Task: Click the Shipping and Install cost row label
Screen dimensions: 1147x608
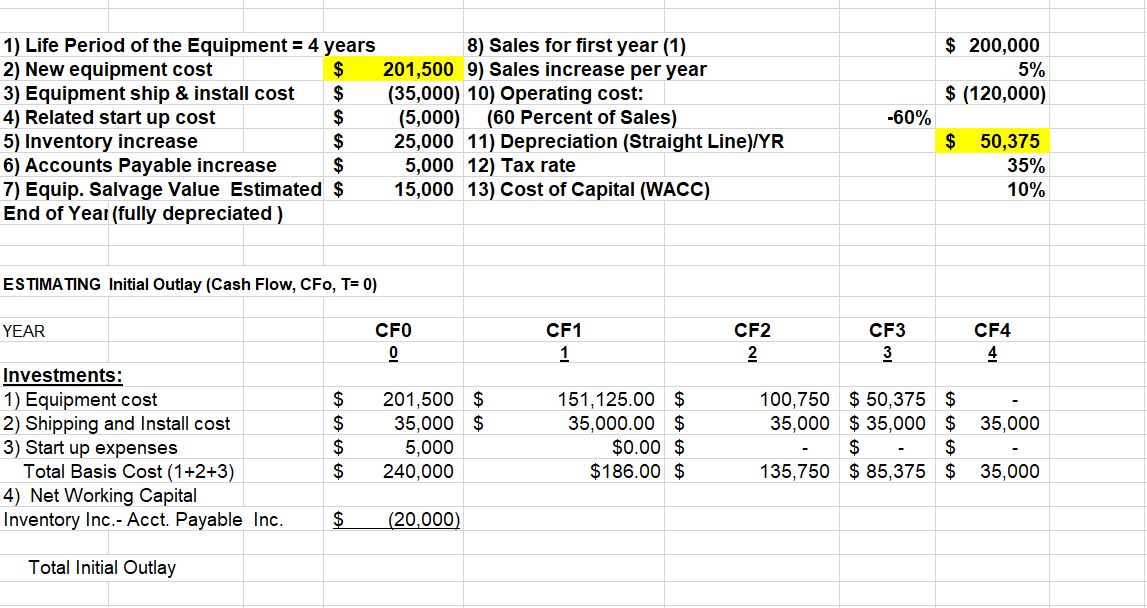Action: tap(117, 423)
